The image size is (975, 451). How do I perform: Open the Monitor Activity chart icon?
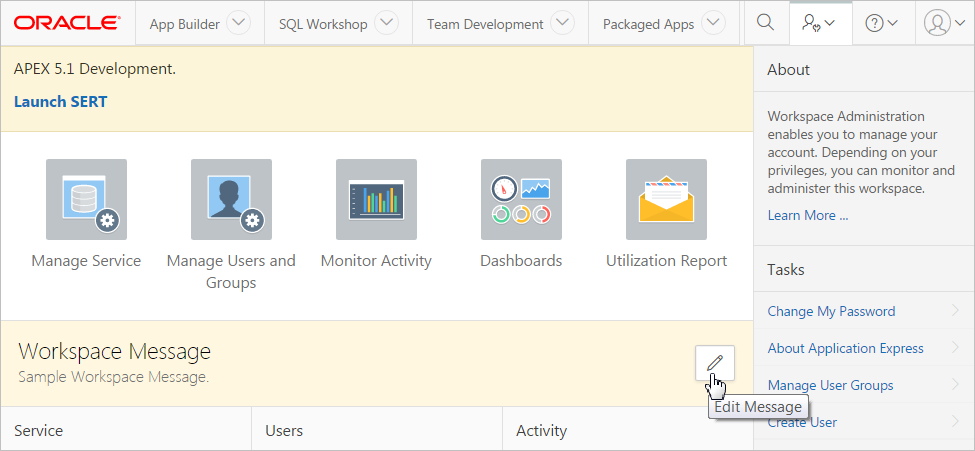376,199
